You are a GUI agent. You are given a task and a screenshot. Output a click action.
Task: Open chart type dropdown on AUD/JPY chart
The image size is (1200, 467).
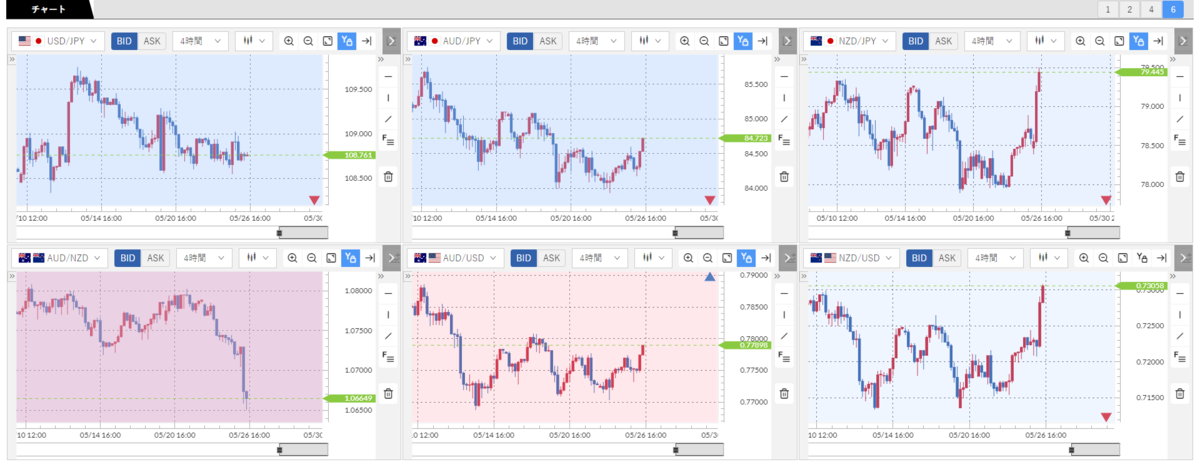click(649, 41)
